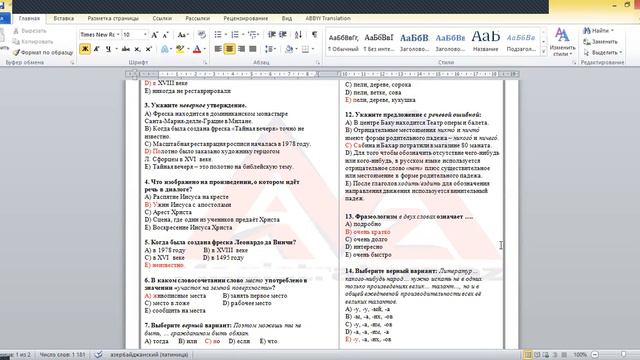Open the Рассылки ribbon tab
This screenshot has height=360, width=640.
pyautogui.click(x=198, y=18)
